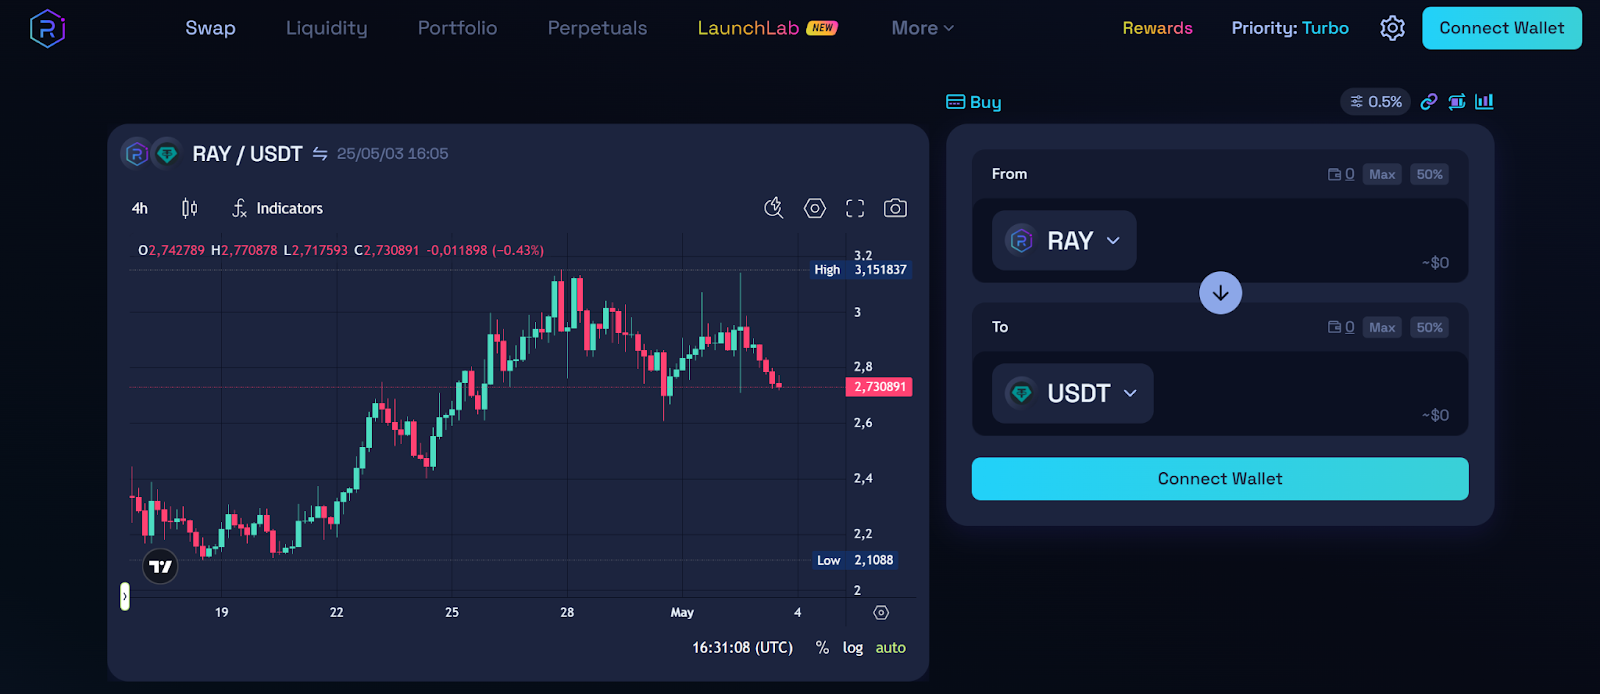Open the RAY token selector dropdown
This screenshot has height=694, width=1600.
pos(1064,240)
